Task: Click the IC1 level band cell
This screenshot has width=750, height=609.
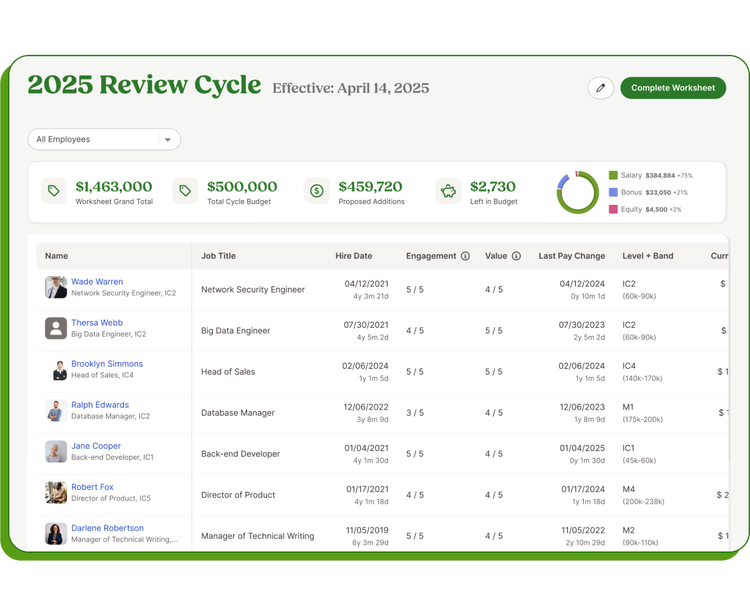Action: tap(639, 454)
